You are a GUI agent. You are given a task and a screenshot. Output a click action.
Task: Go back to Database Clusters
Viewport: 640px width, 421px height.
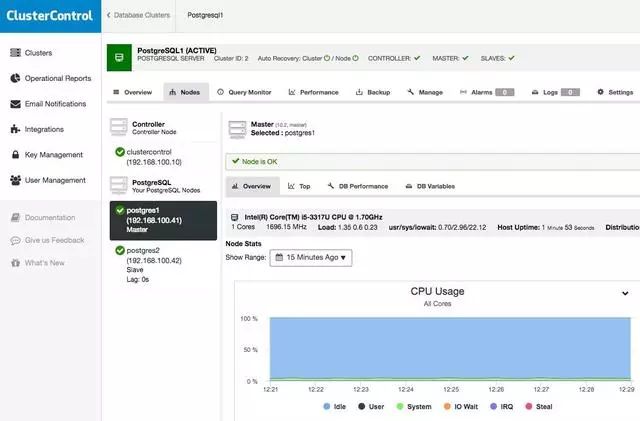(x=138, y=15)
